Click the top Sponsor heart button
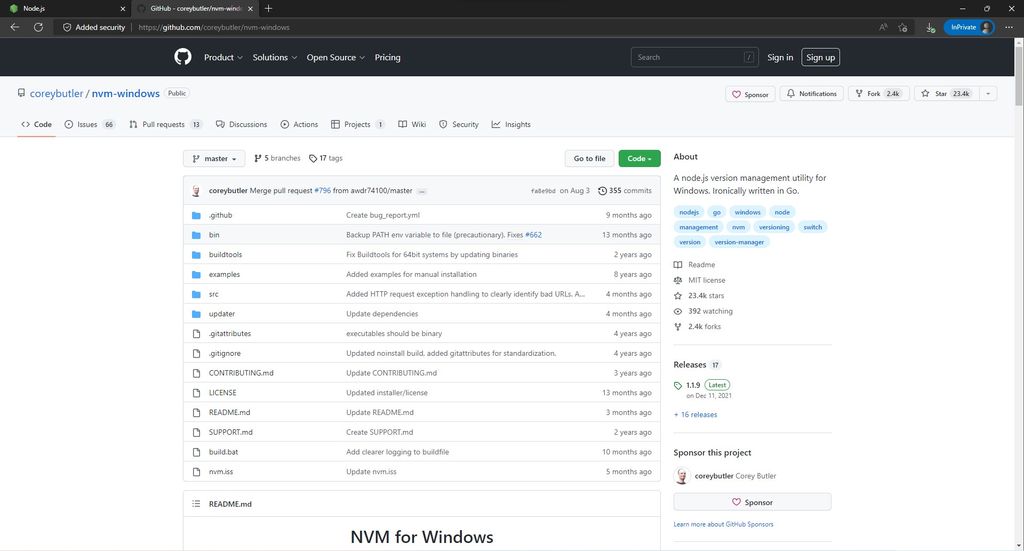The height and width of the screenshot is (551, 1024). point(750,94)
